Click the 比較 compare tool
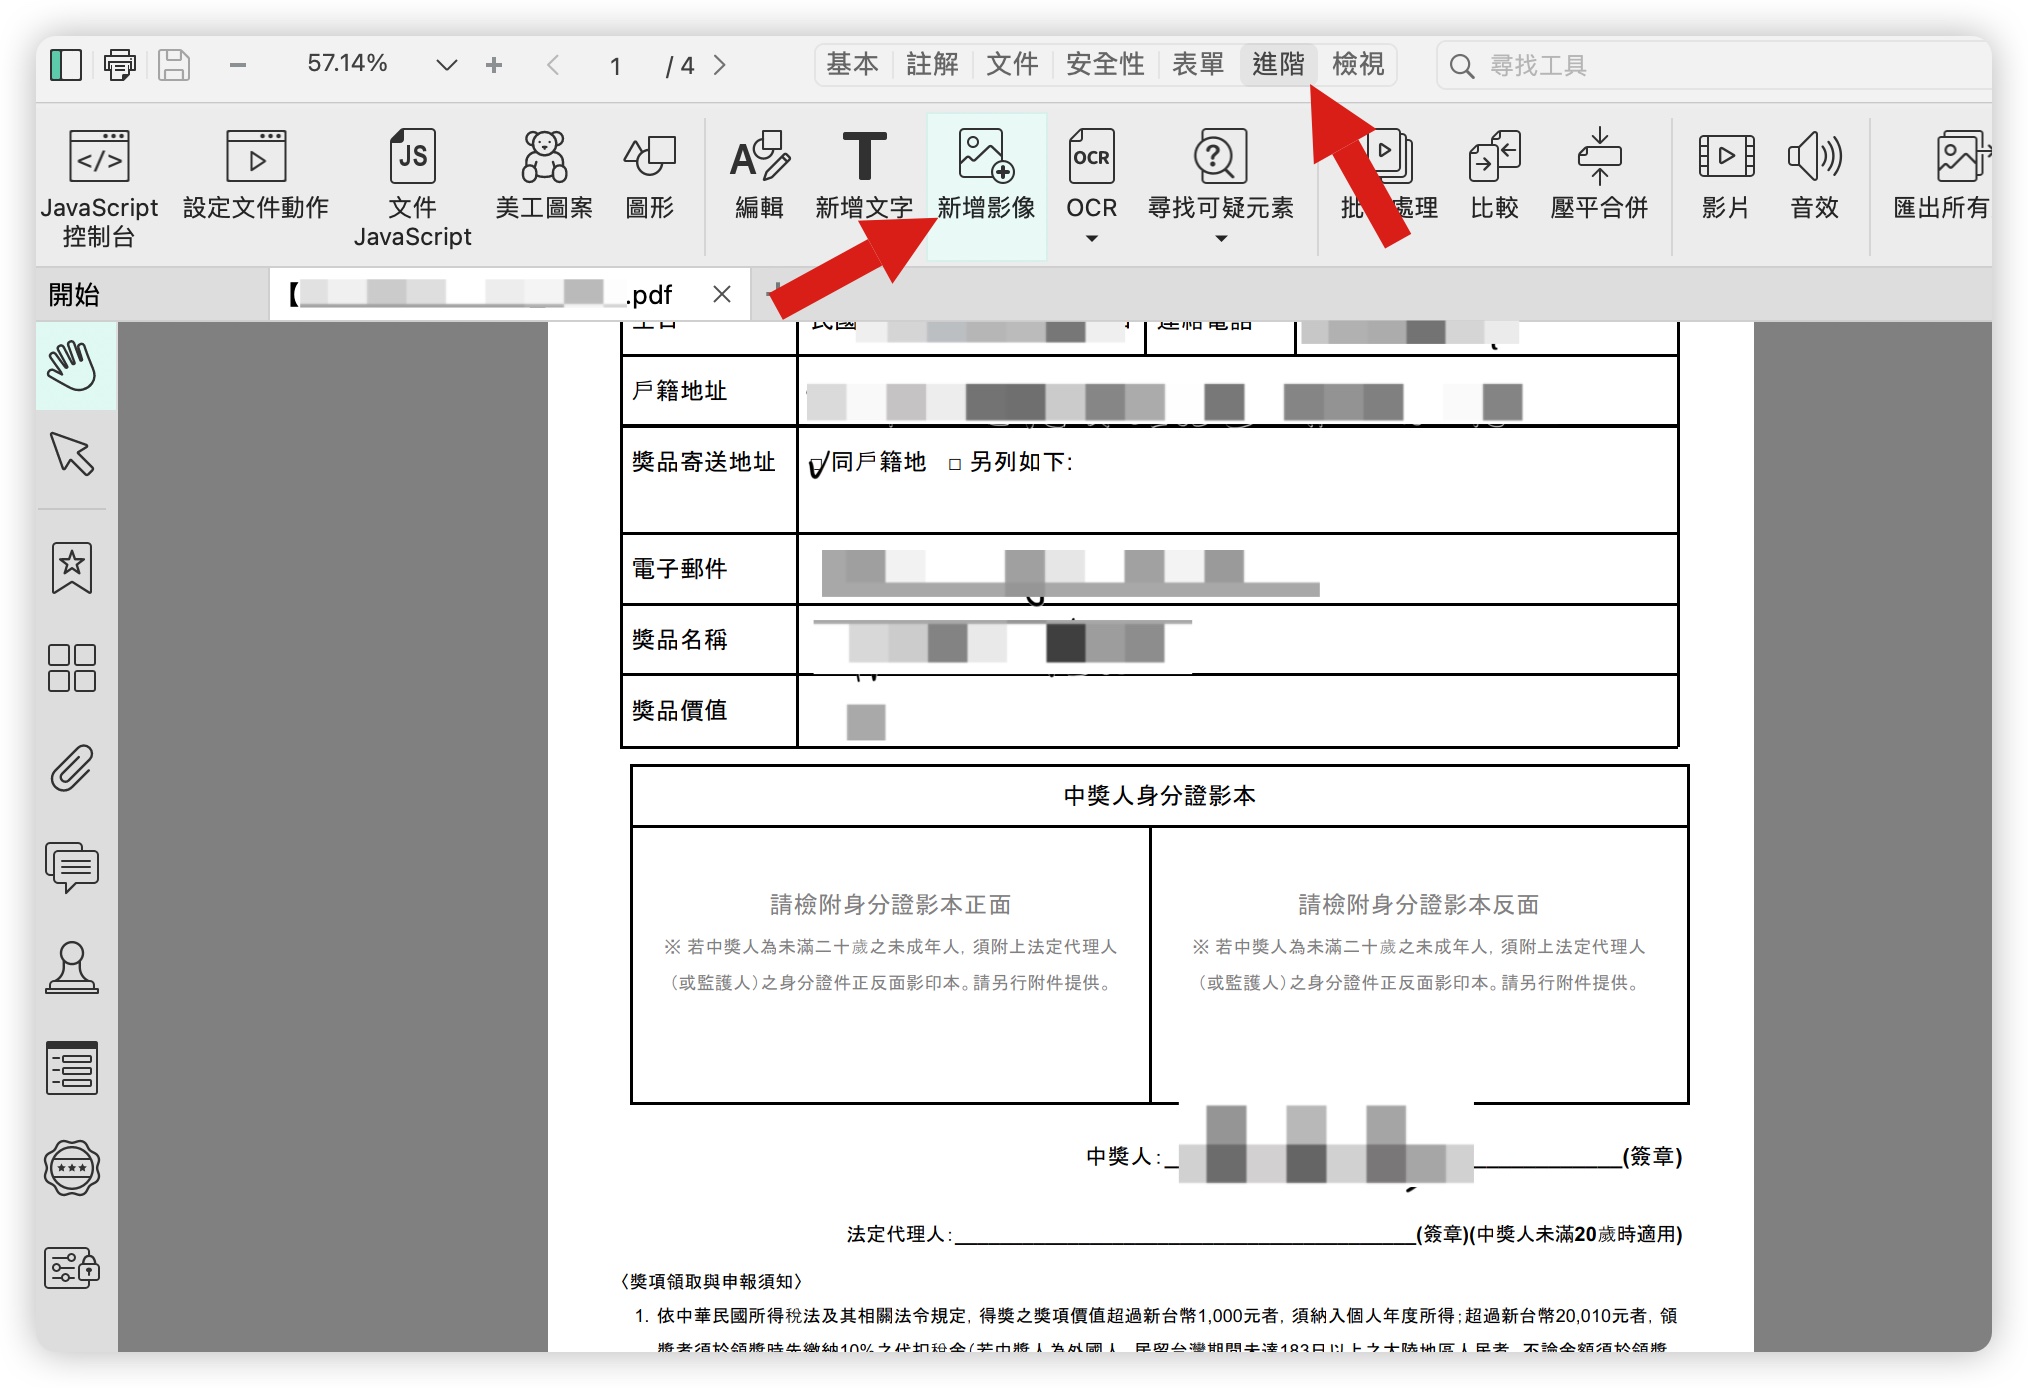 (x=1494, y=175)
